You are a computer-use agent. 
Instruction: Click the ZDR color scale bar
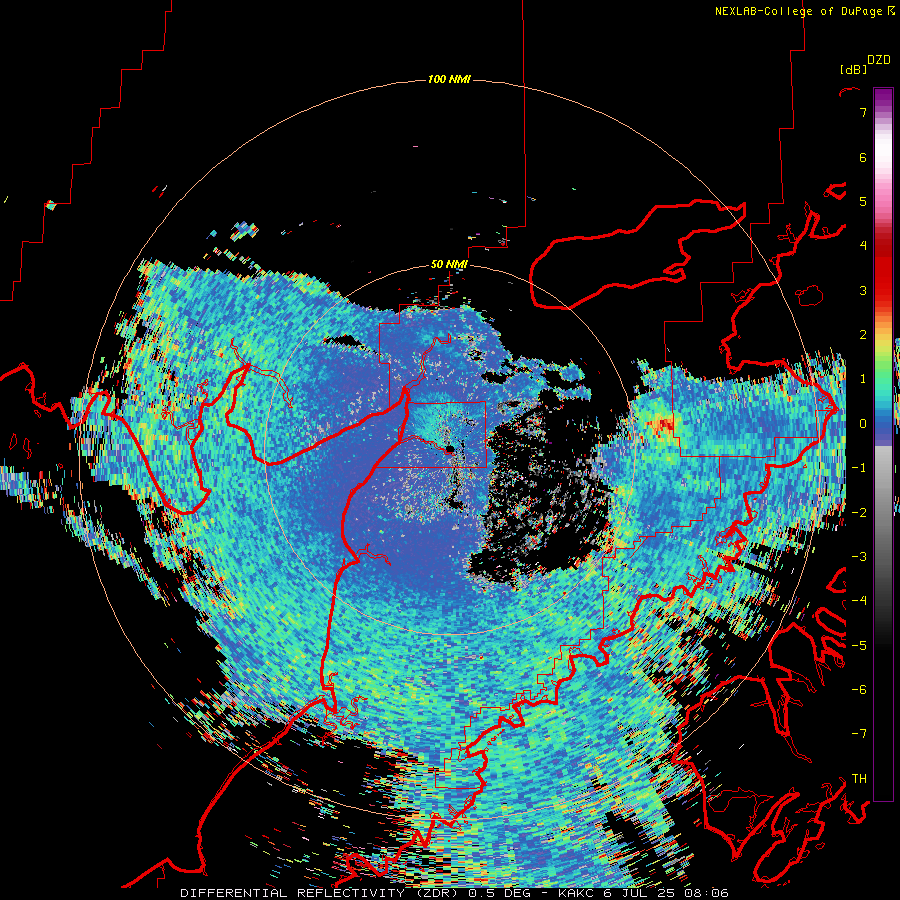[x=883, y=444]
